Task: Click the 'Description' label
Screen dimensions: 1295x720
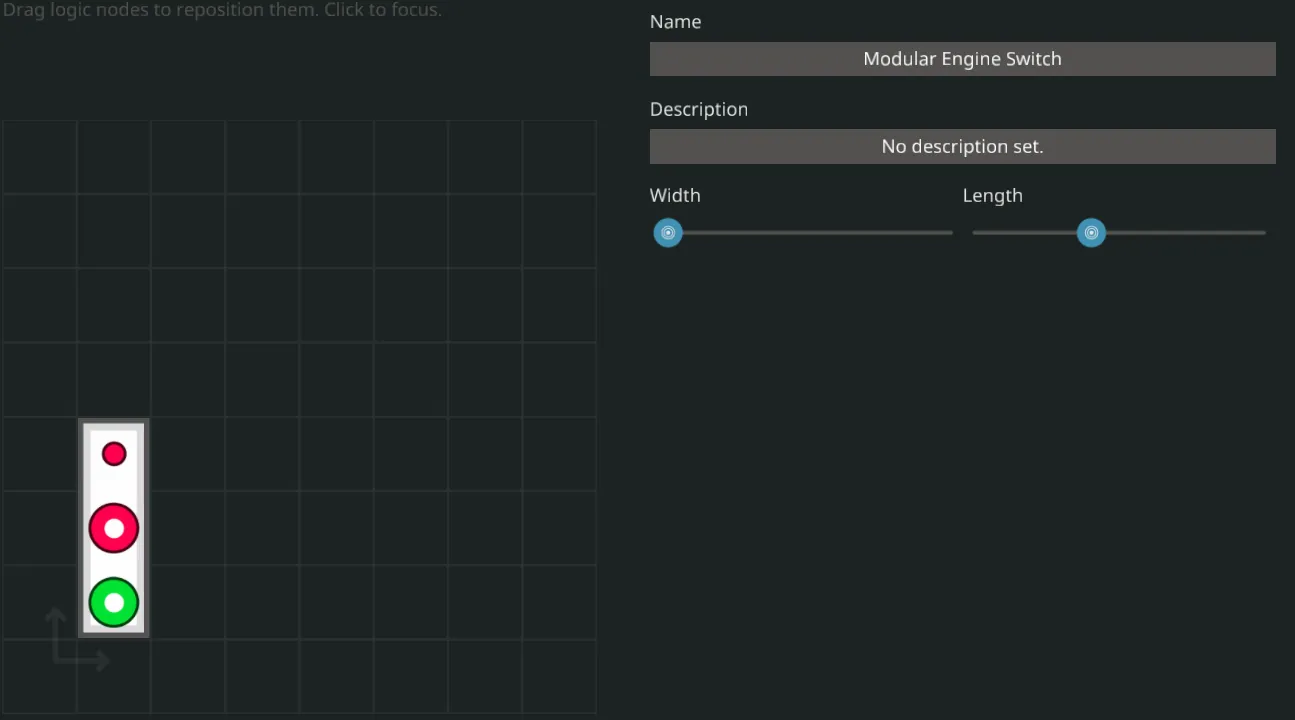Action: [698, 109]
